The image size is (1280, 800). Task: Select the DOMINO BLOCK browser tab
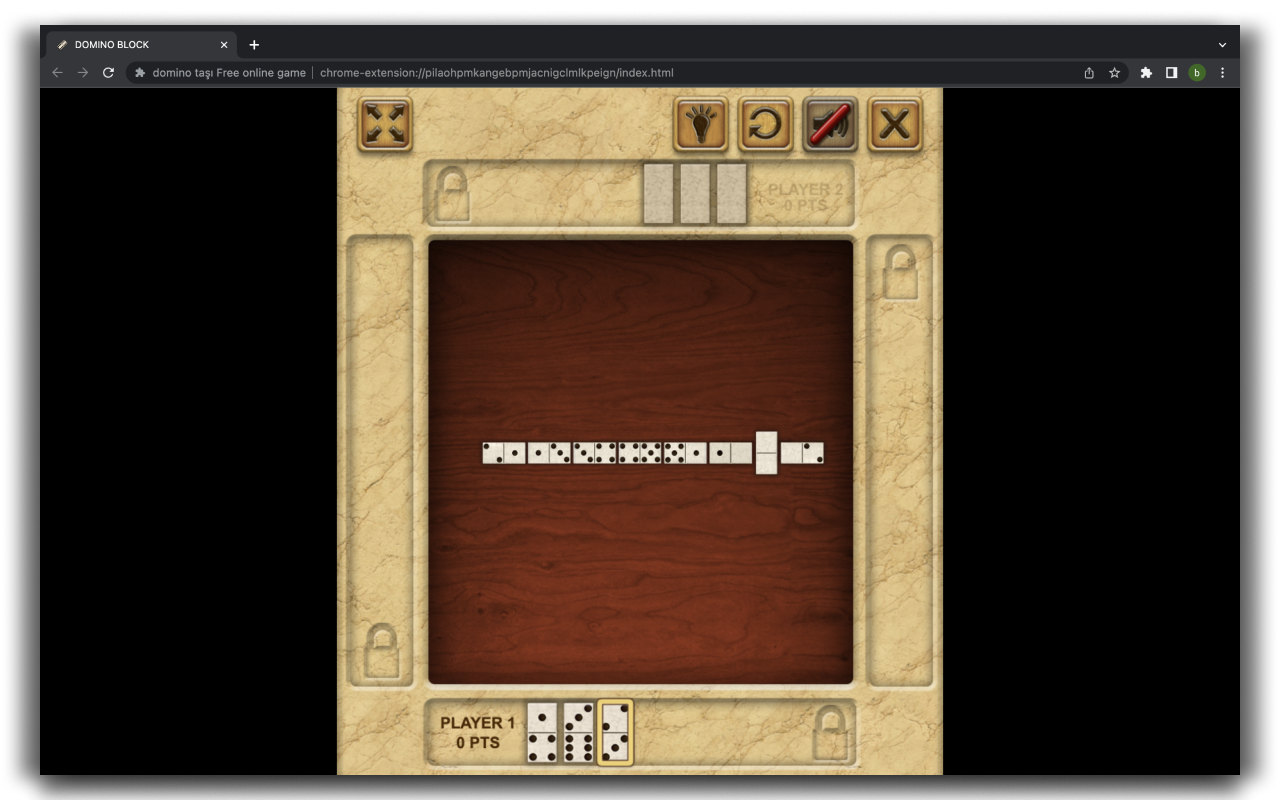tap(141, 45)
